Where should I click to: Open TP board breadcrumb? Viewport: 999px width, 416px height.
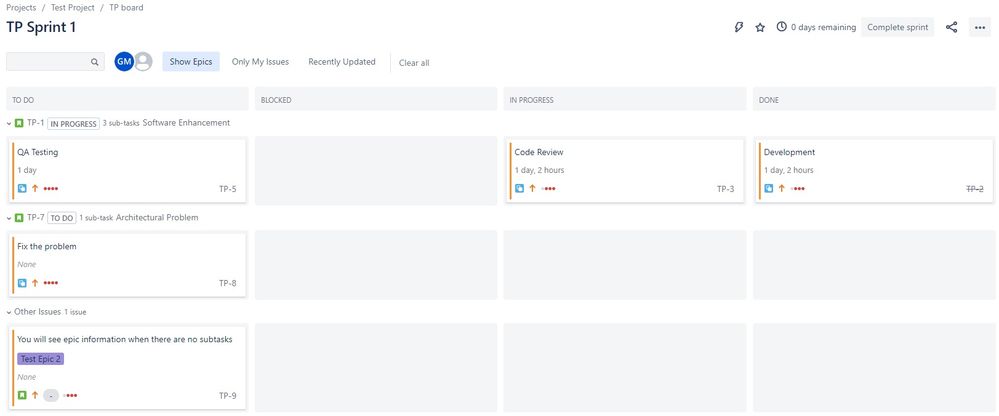coord(126,8)
